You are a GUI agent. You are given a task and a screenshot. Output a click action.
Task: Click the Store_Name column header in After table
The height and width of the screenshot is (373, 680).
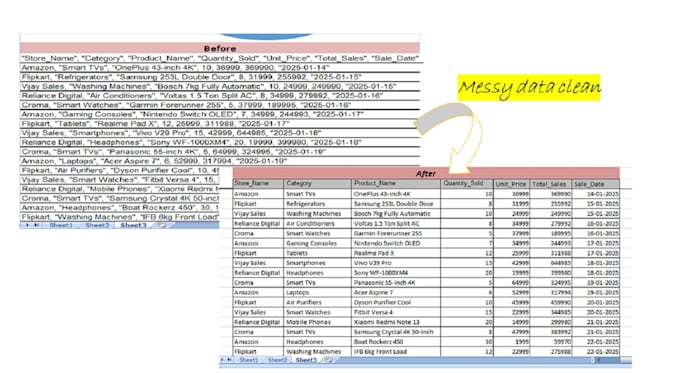258,183
